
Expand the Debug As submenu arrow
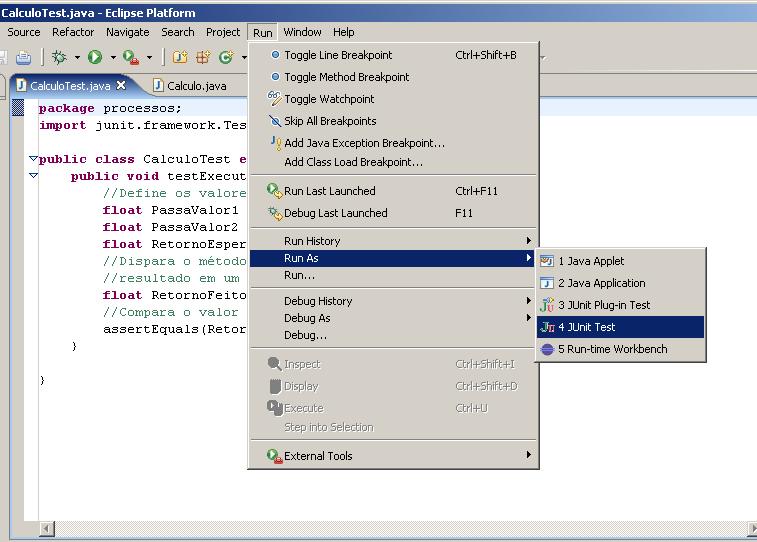(529, 318)
